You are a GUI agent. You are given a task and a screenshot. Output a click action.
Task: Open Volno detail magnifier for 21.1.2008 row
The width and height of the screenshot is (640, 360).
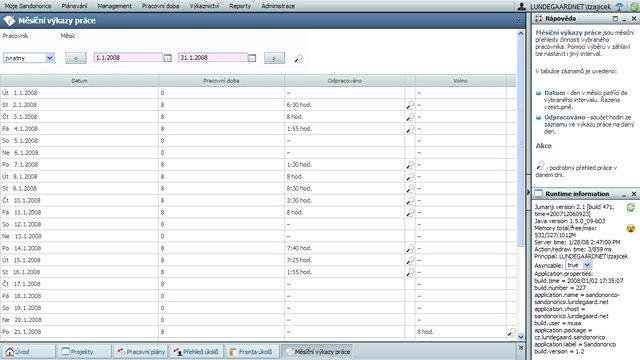tap(511, 332)
